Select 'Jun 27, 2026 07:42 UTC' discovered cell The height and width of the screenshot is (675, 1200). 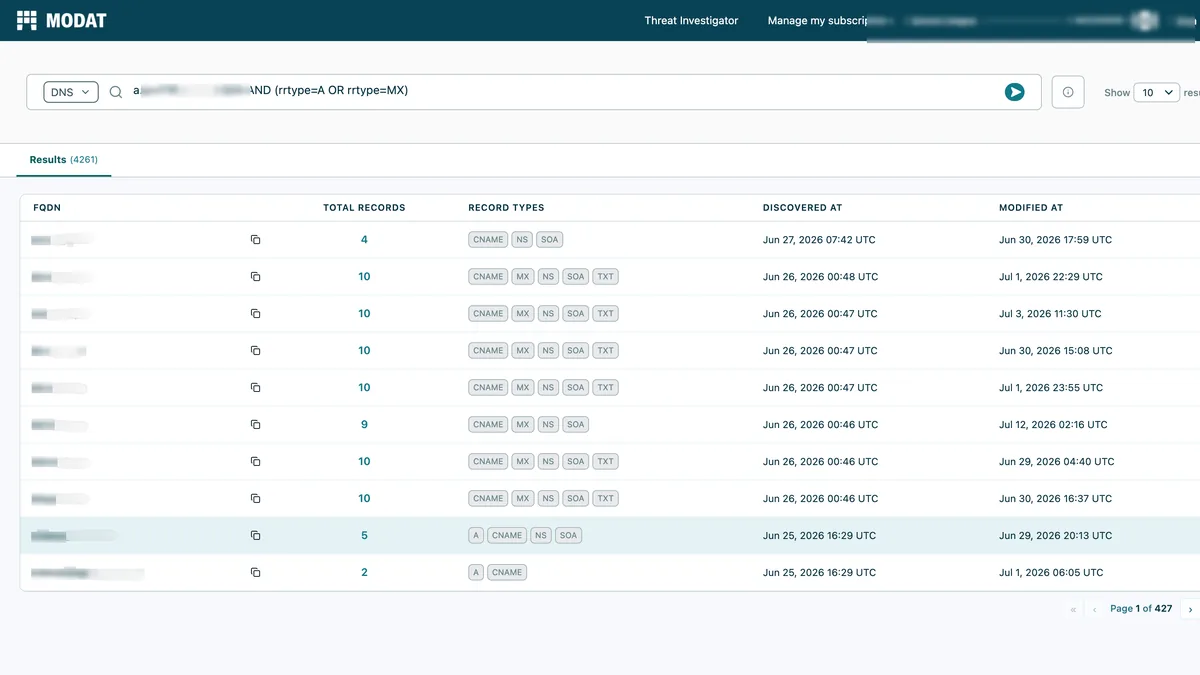click(x=820, y=240)
